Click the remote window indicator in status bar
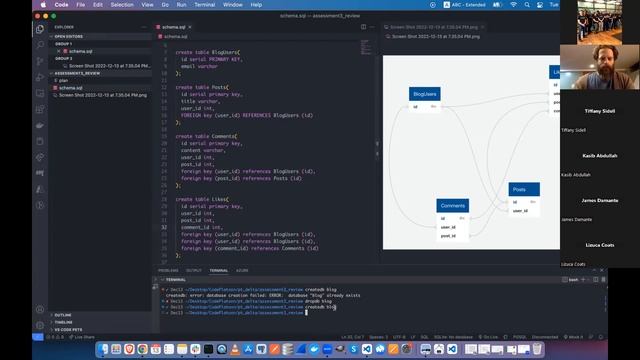This screenshot has width=640, height=360. point(38,337)
